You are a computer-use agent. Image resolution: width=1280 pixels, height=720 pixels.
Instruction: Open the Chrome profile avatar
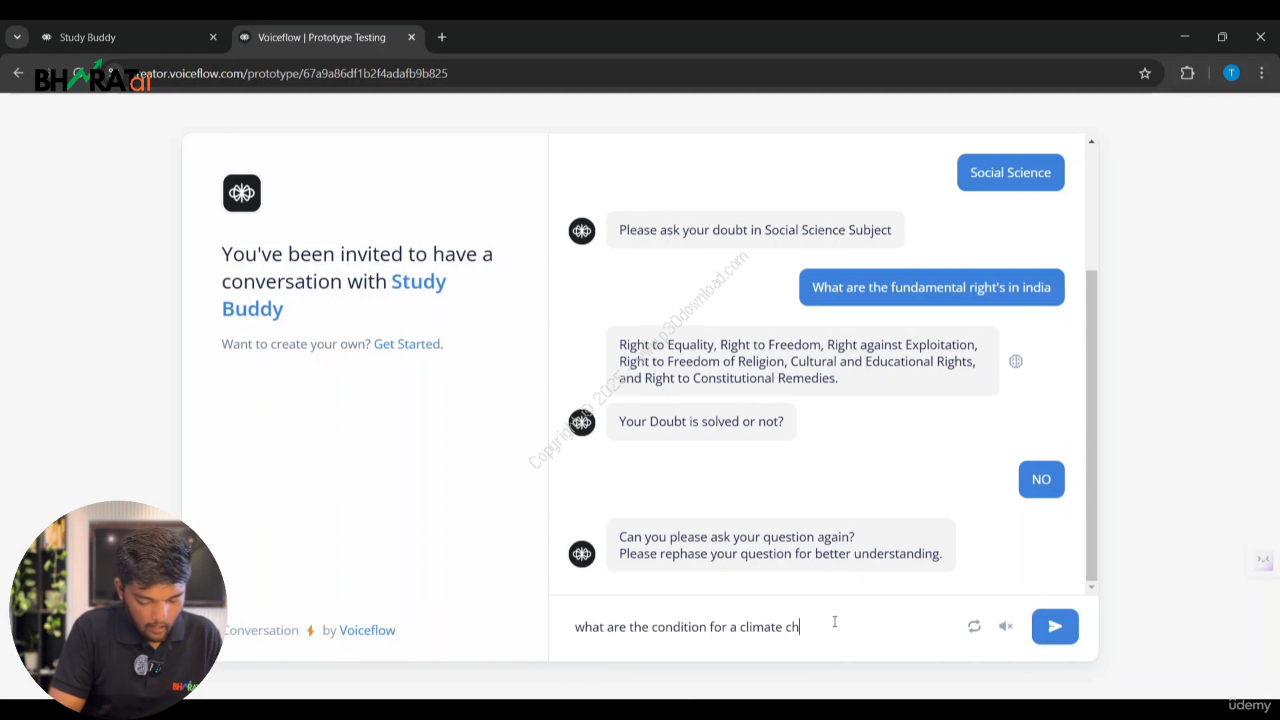tap(1231, 73)
